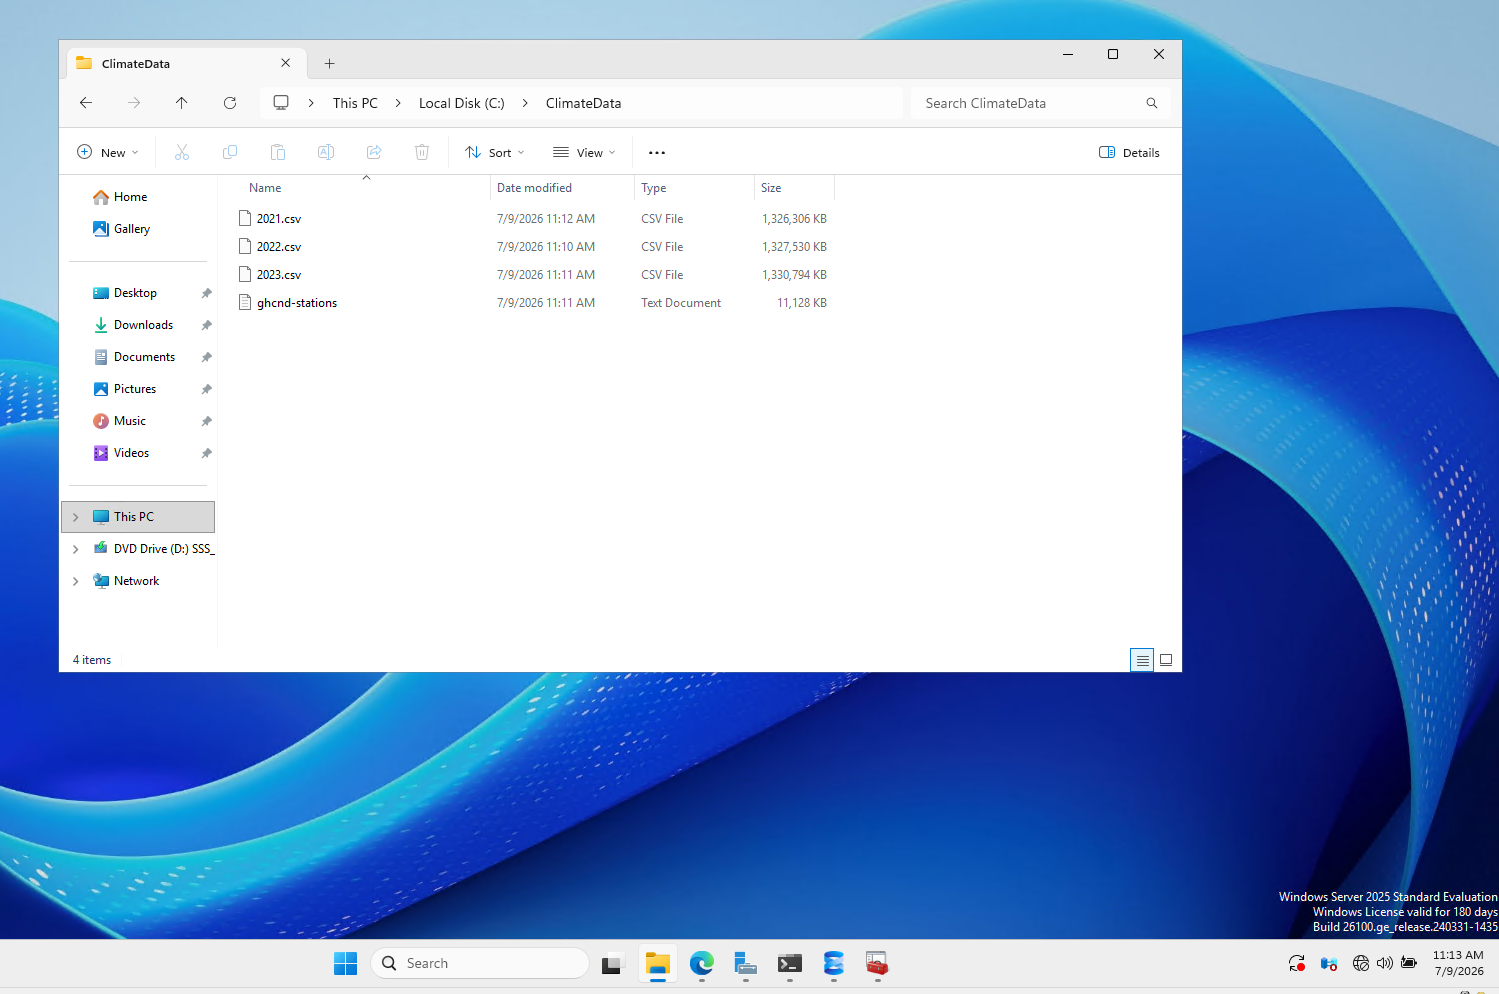The width and height of the screenshot is (1499, 994).
Task: Click the Paste clipboard icon
Action: pos(278,152)
